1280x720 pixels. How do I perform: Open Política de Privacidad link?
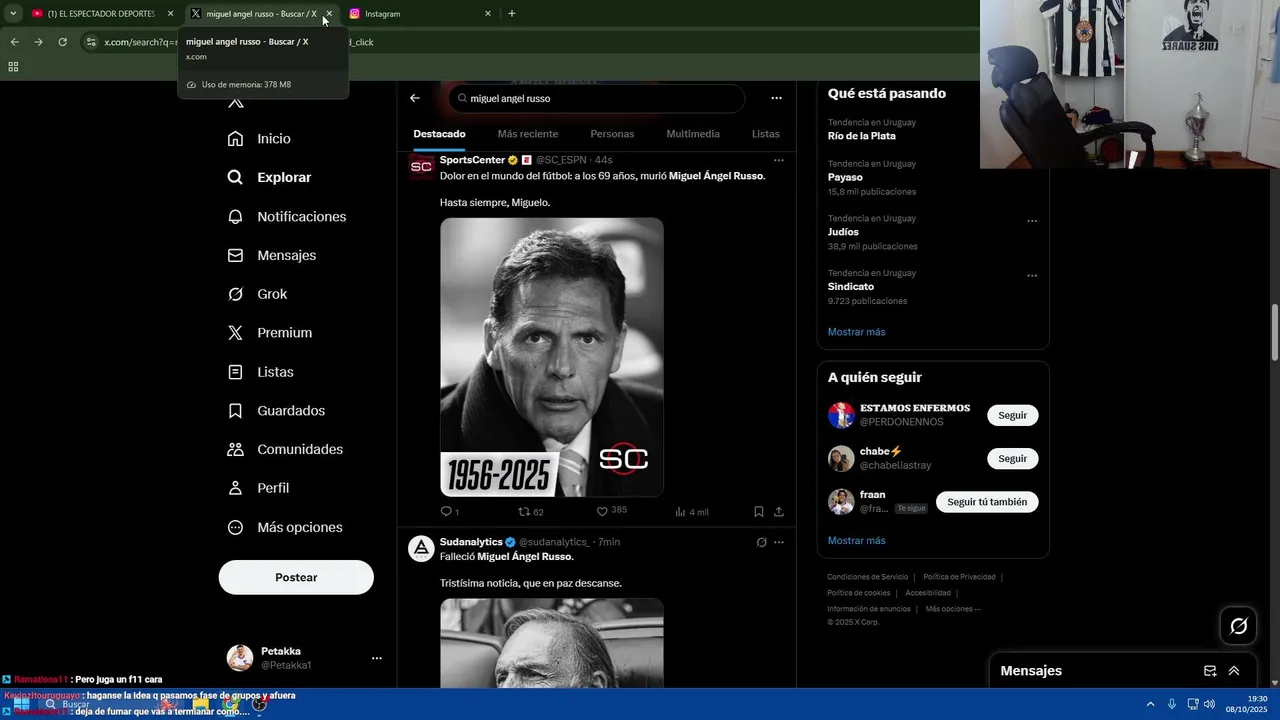(959, 577)
